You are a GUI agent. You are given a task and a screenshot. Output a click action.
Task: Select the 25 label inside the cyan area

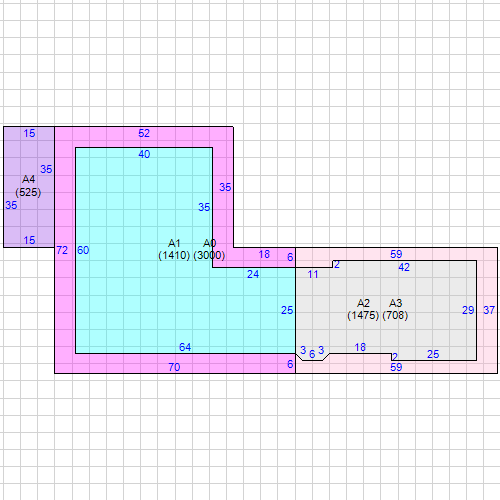click(x=287, y=310)
